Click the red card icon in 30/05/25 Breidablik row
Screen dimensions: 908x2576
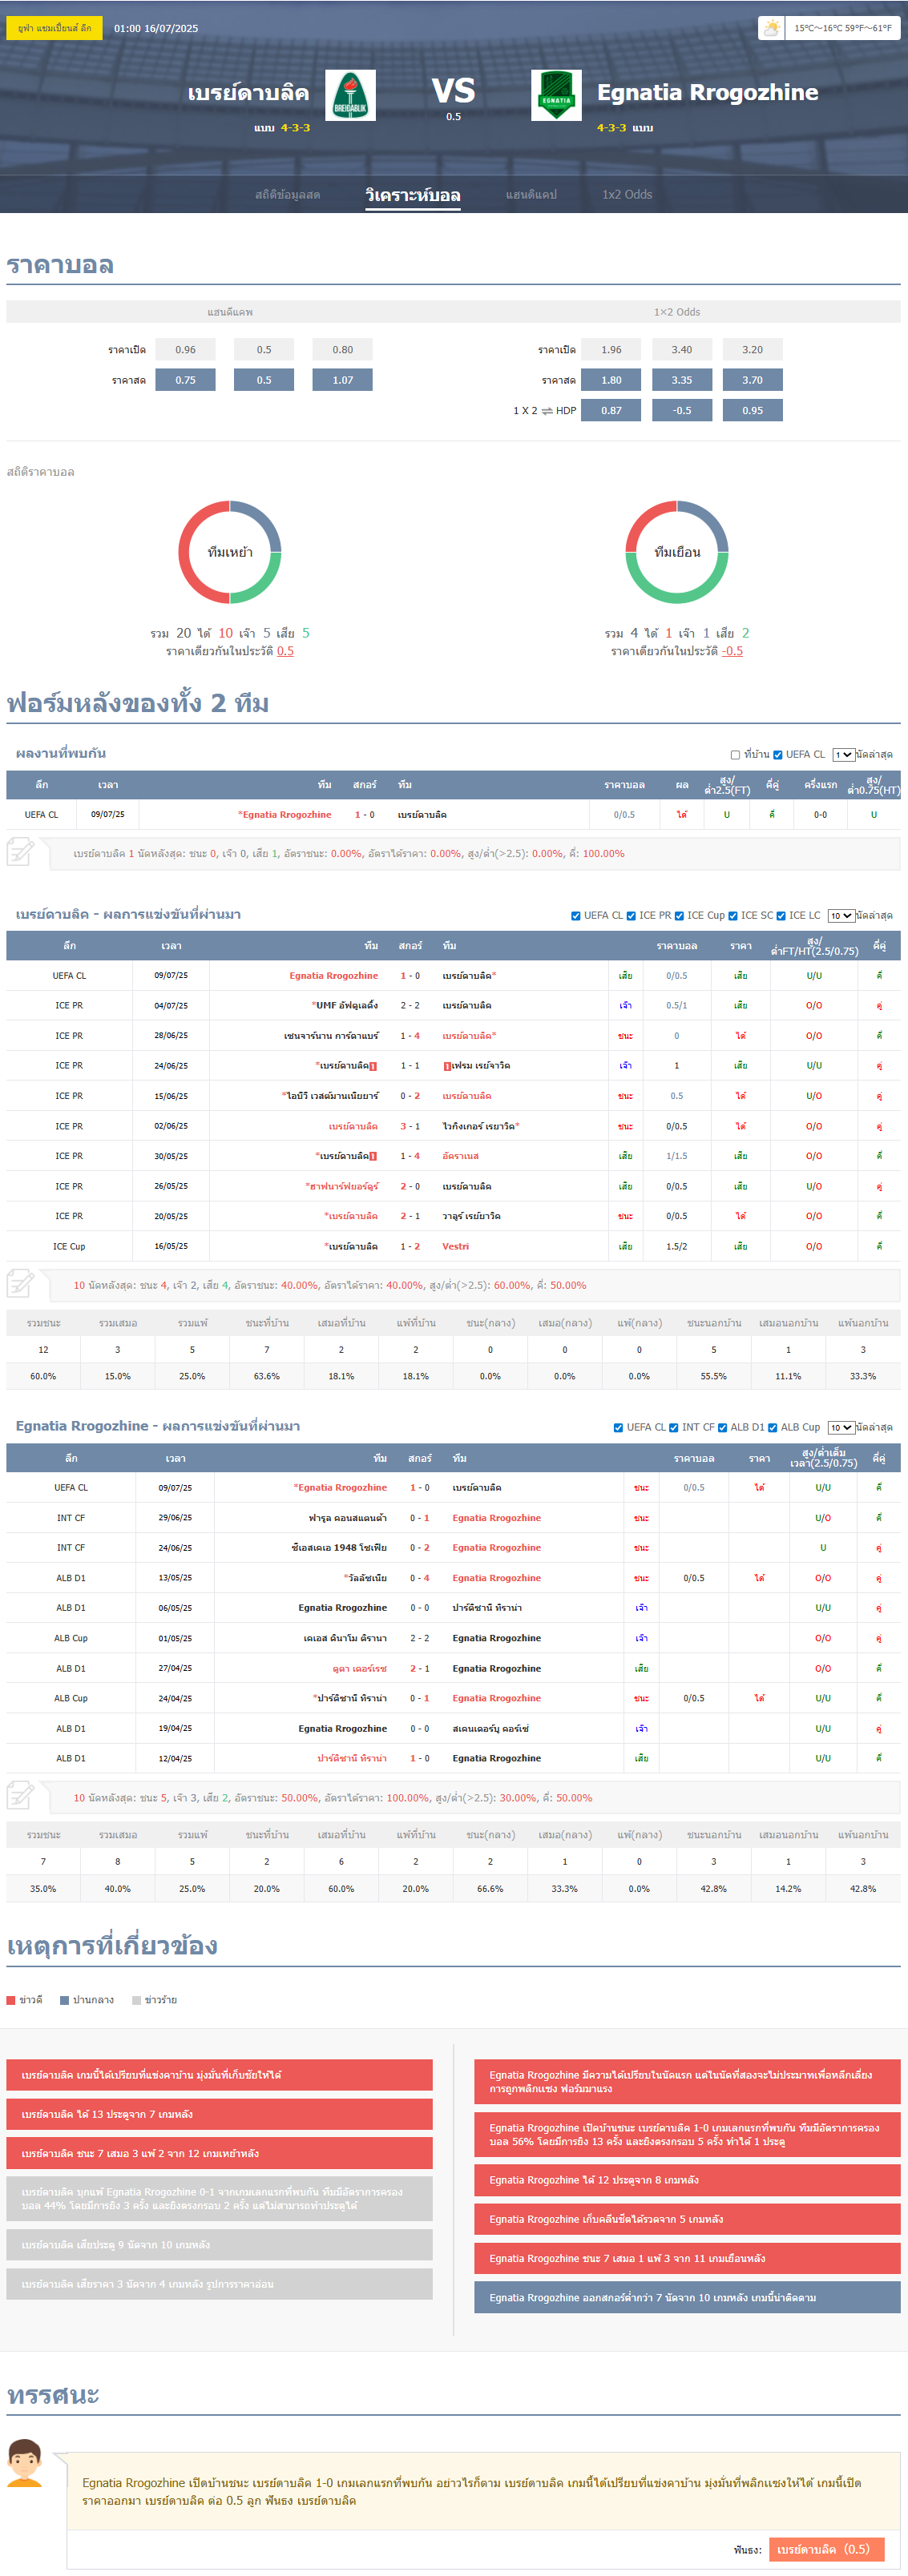(x=373, y=1156)
